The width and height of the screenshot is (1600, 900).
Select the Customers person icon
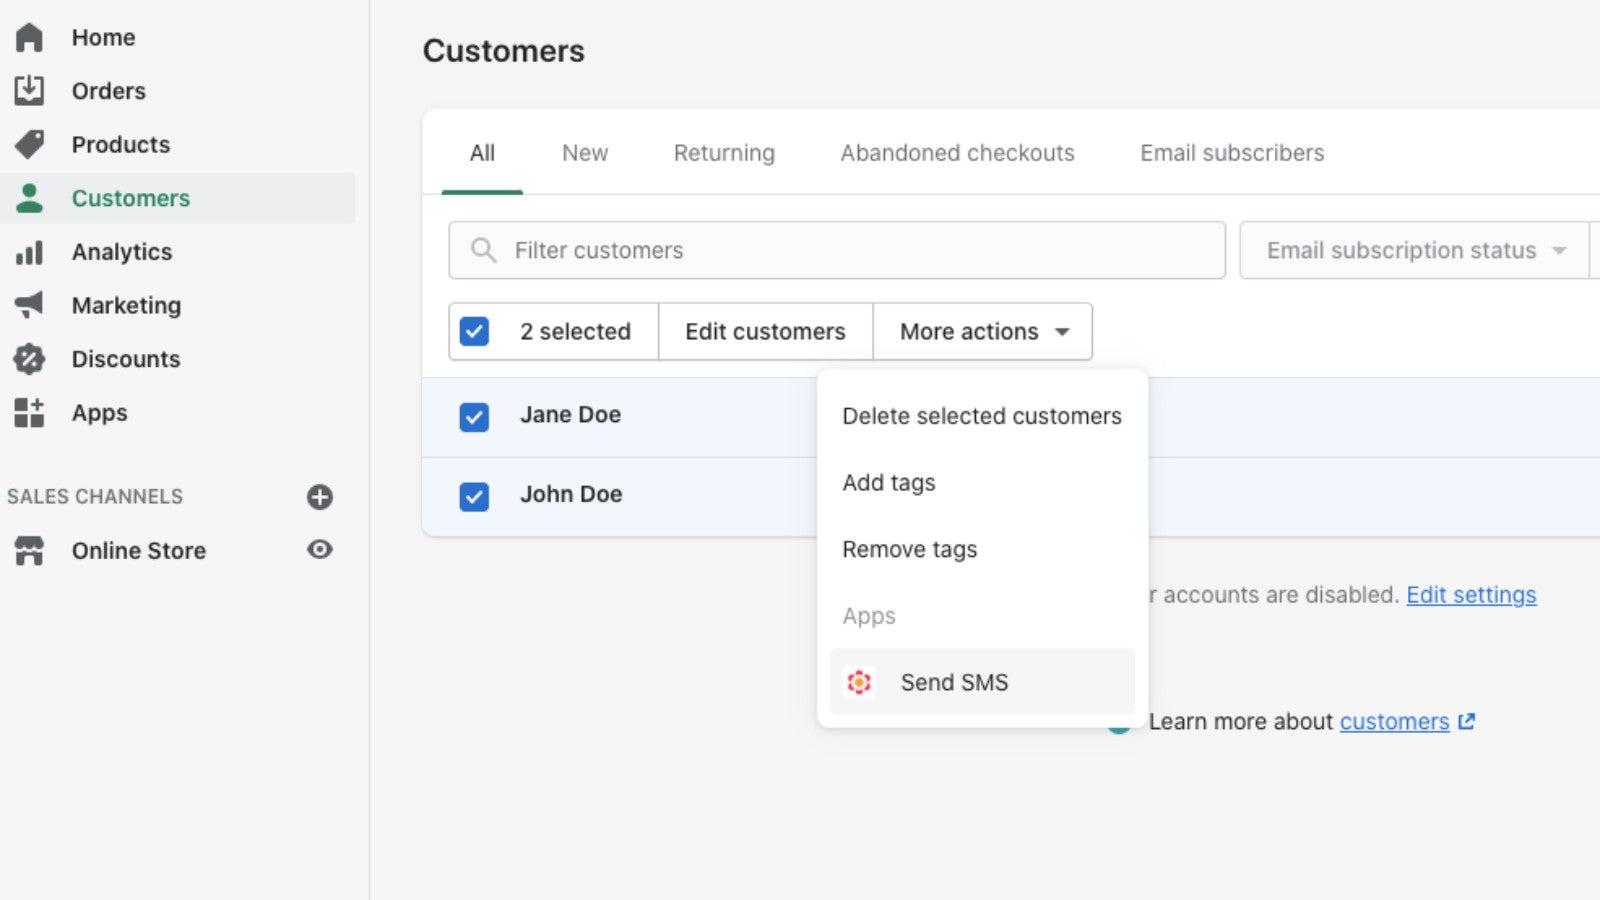click(30, 198)
